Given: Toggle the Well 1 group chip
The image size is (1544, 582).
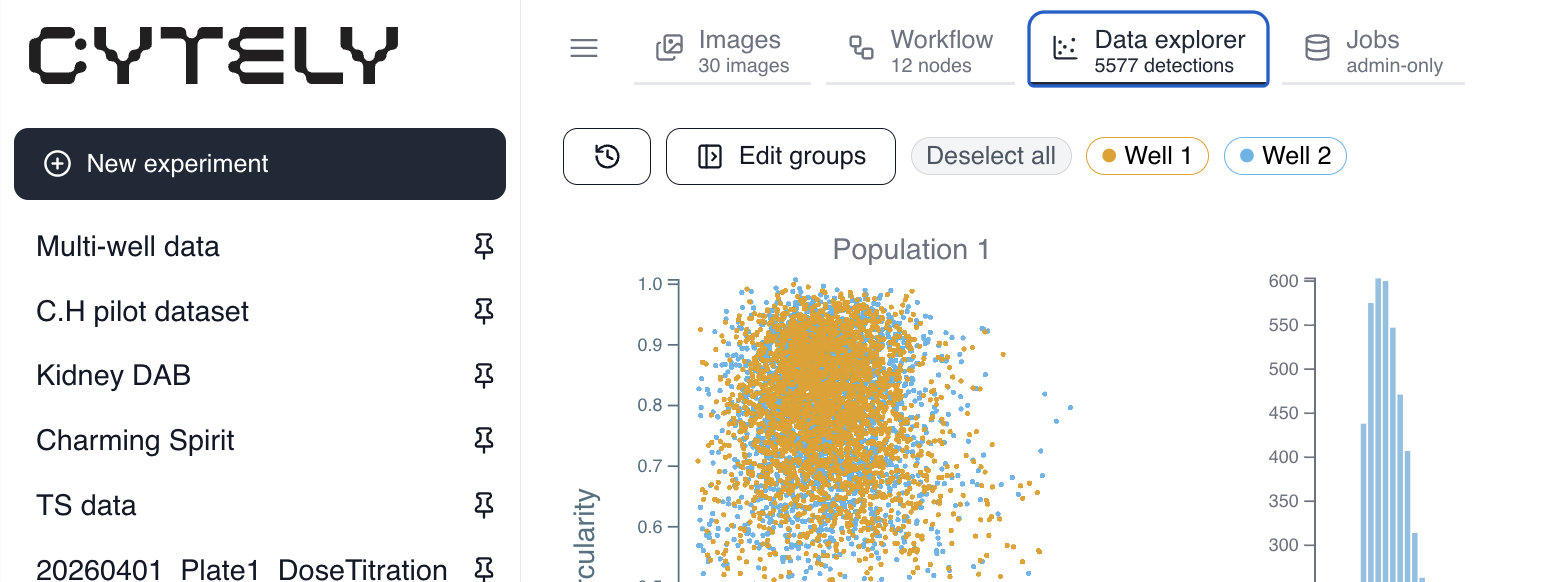Looking at the screenshot, I should click(x=1147, y=156).
